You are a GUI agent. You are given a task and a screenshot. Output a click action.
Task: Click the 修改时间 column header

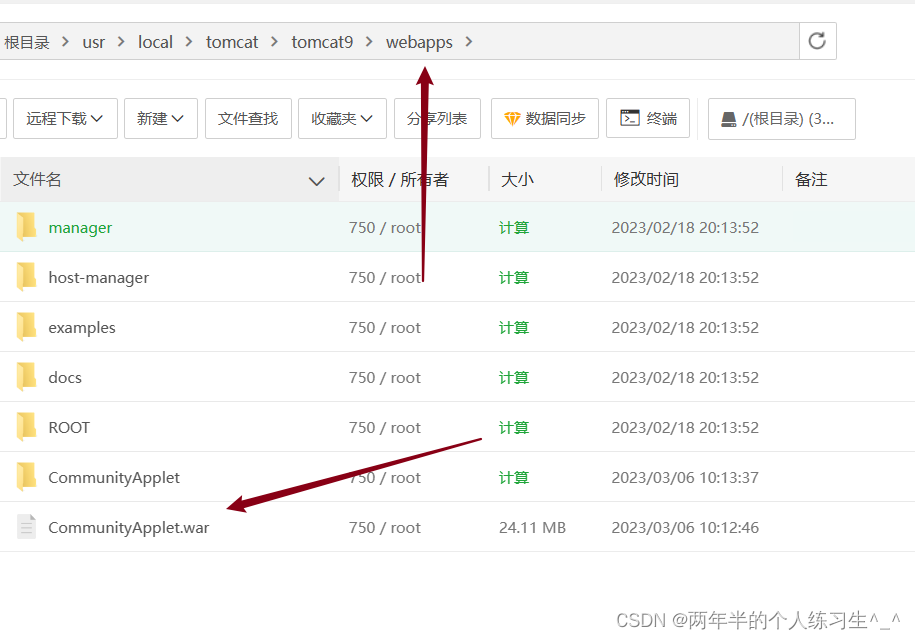click(x=646, y=179)
